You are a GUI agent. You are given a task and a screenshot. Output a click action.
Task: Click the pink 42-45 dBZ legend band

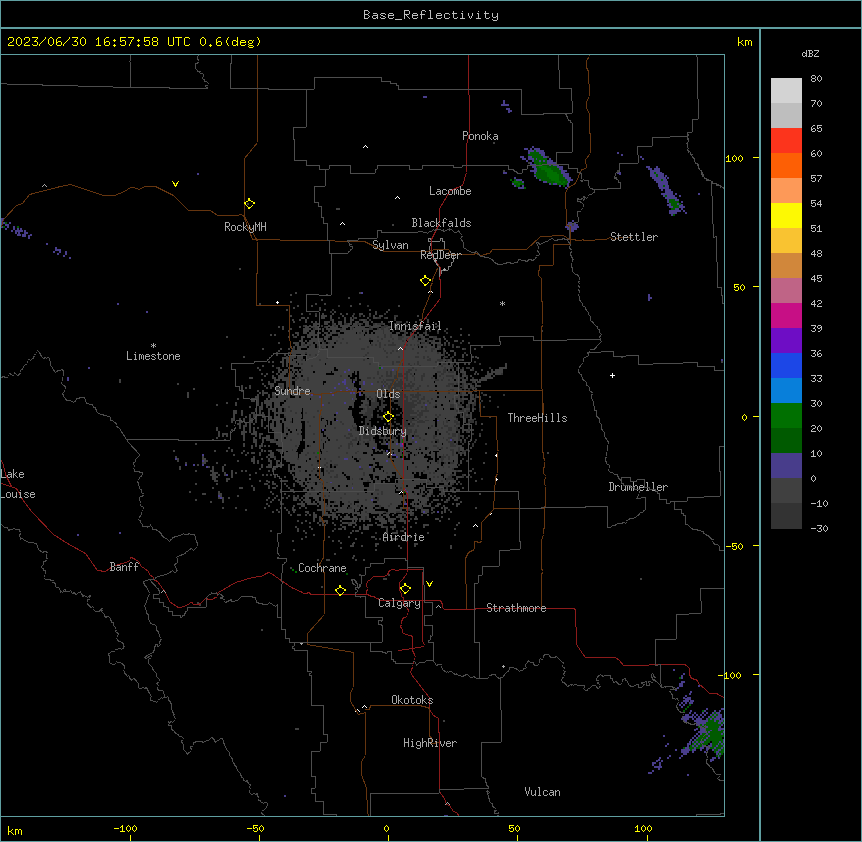[x=786, y=291]
